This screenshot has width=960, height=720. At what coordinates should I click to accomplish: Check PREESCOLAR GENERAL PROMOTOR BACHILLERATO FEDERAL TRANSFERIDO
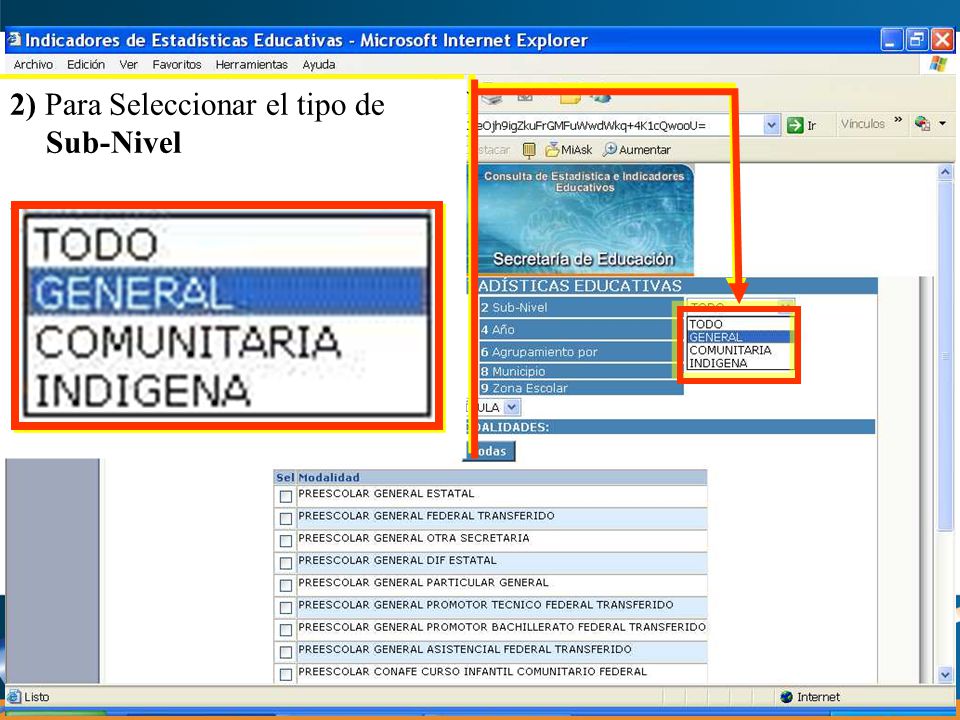pyautogui.click(x=286, y=629)
